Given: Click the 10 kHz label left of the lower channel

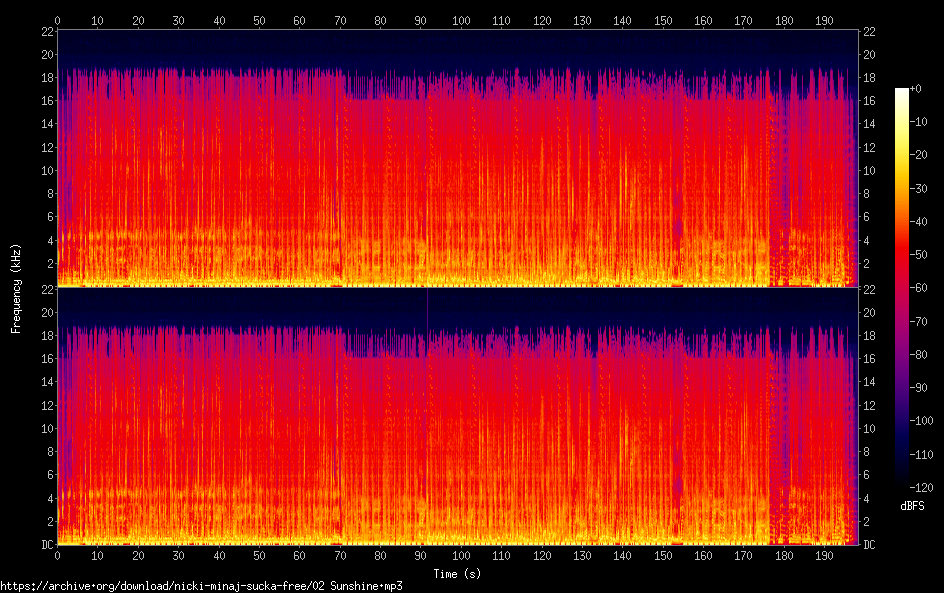Looking at the screenshot, I should click(x=46, y=428).
